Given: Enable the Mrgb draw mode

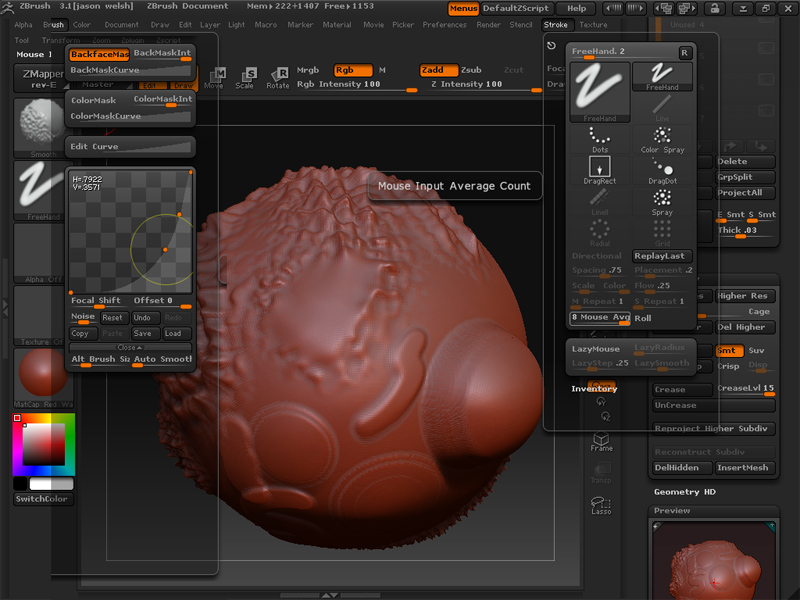Looking at the screenshot, I should 308,70.
